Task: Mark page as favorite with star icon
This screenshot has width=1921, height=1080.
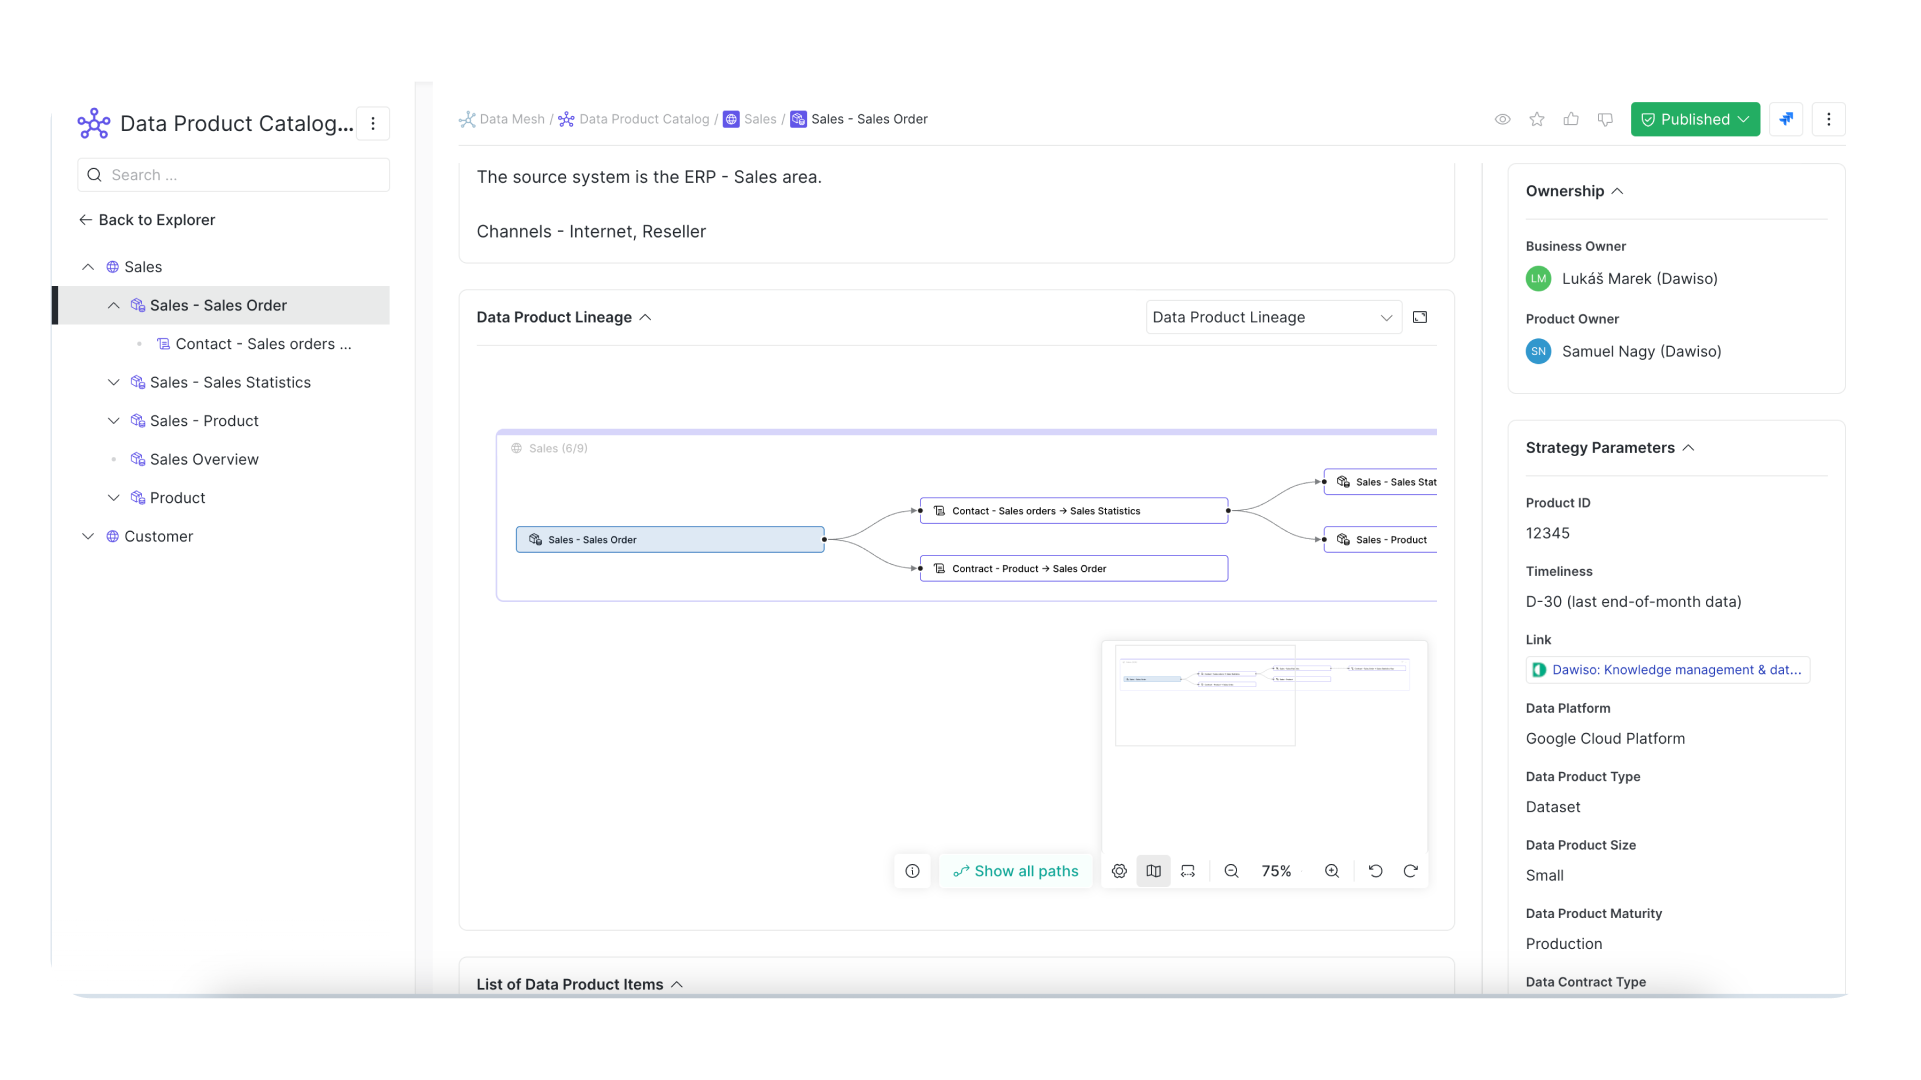Action: click(x=1536, y=119)
